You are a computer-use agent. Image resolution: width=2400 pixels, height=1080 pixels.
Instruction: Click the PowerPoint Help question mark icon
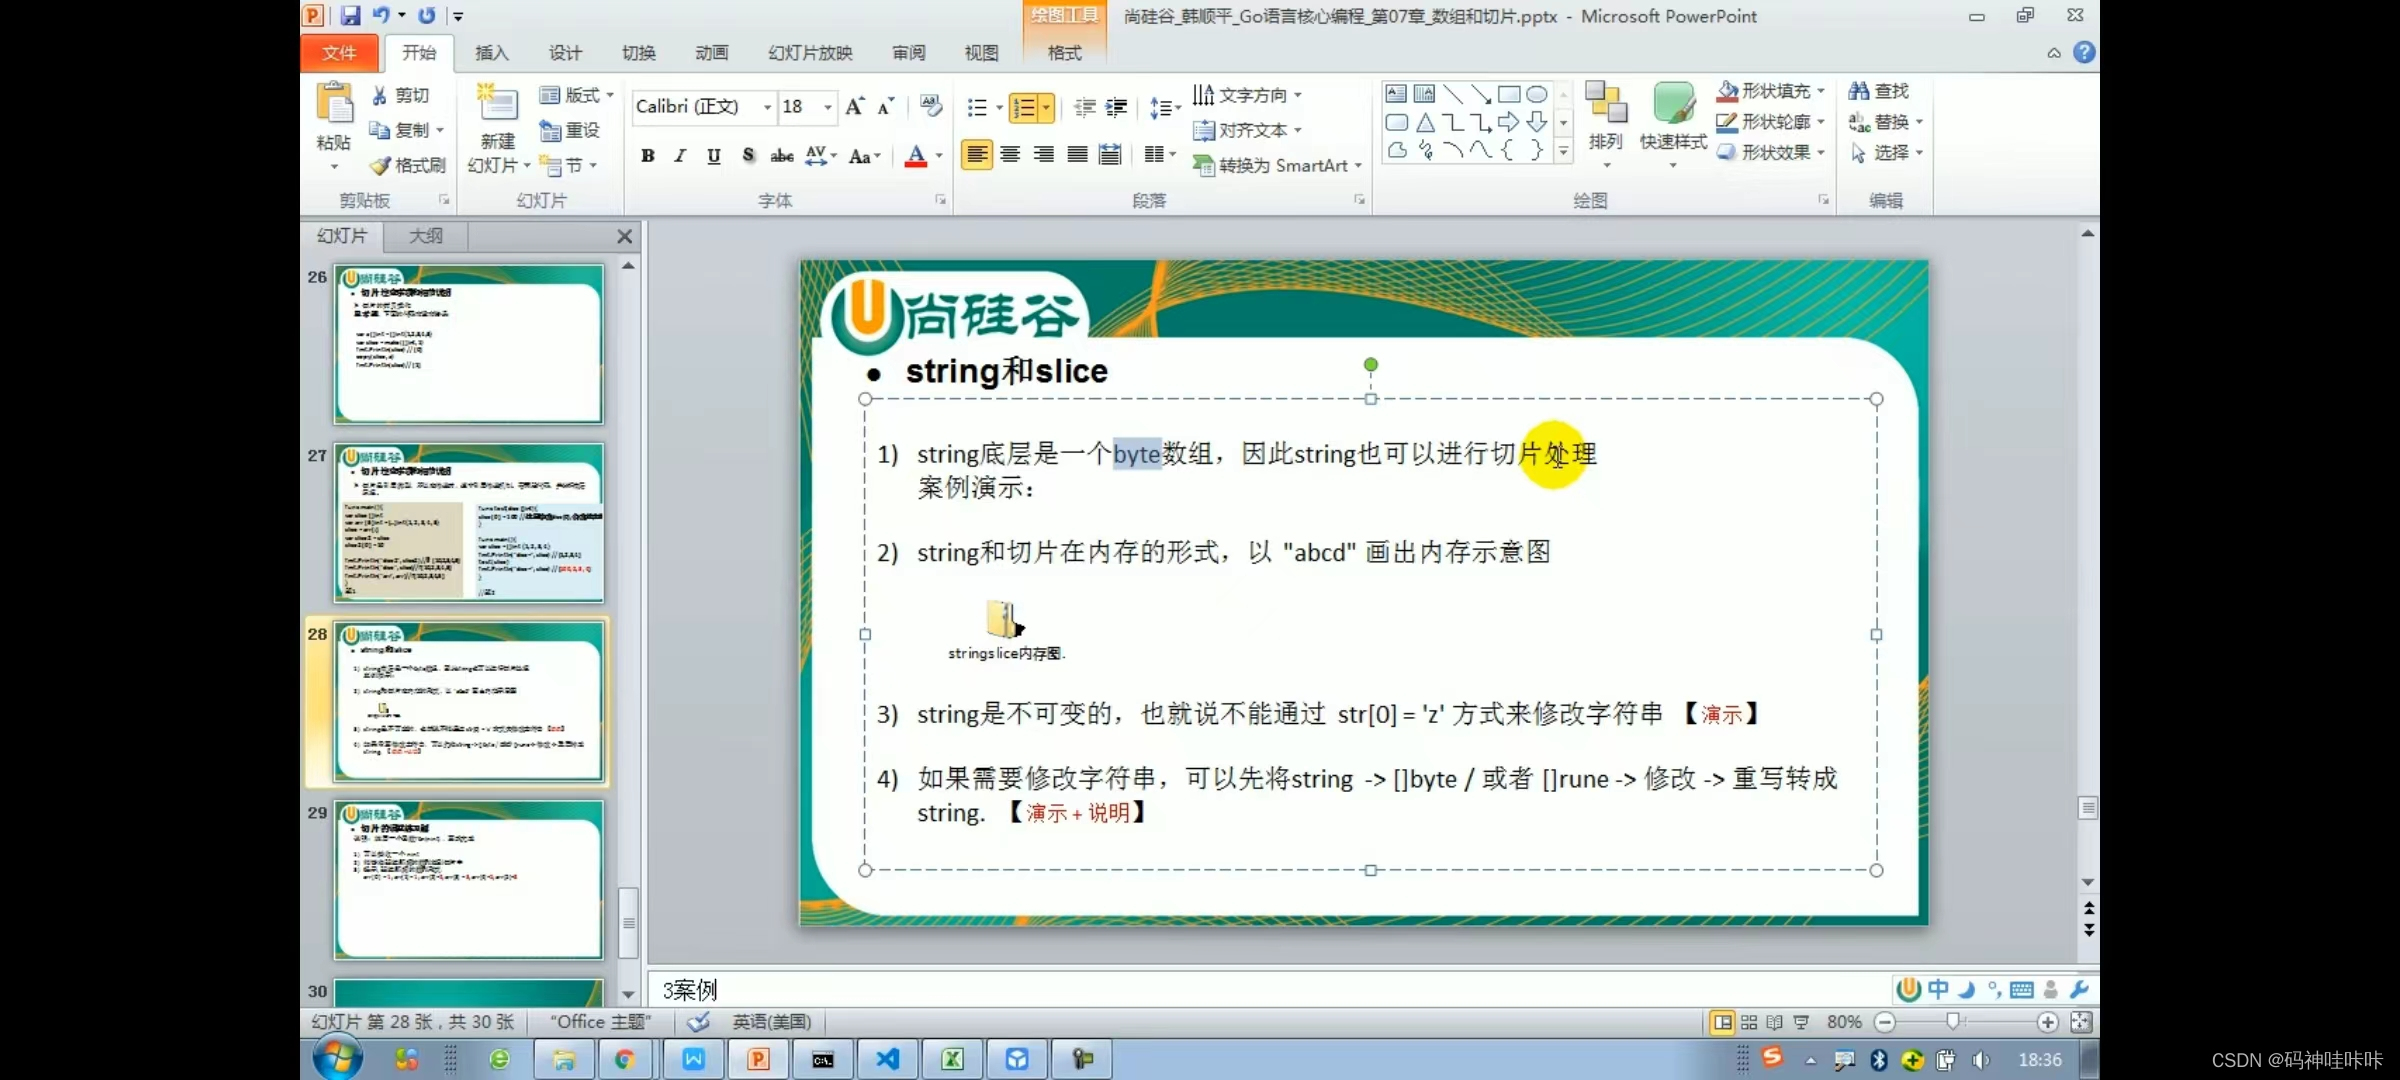[2084, 52]
